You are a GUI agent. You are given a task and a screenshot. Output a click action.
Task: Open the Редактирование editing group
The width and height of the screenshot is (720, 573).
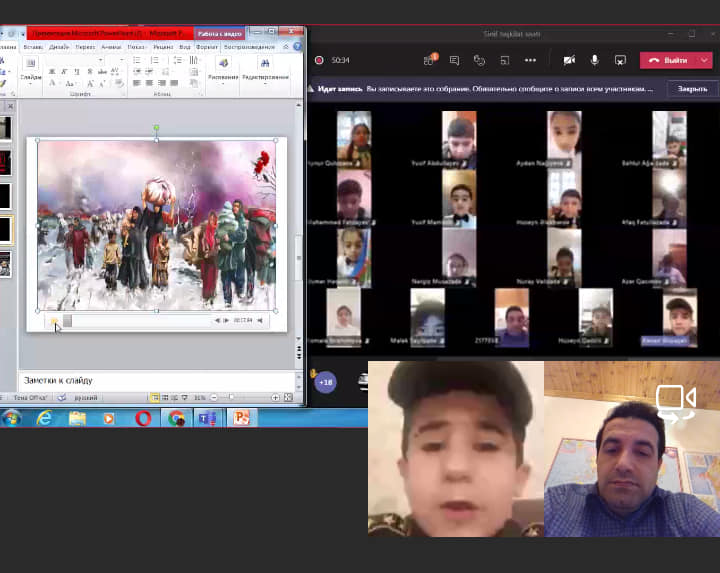(265, 69)
